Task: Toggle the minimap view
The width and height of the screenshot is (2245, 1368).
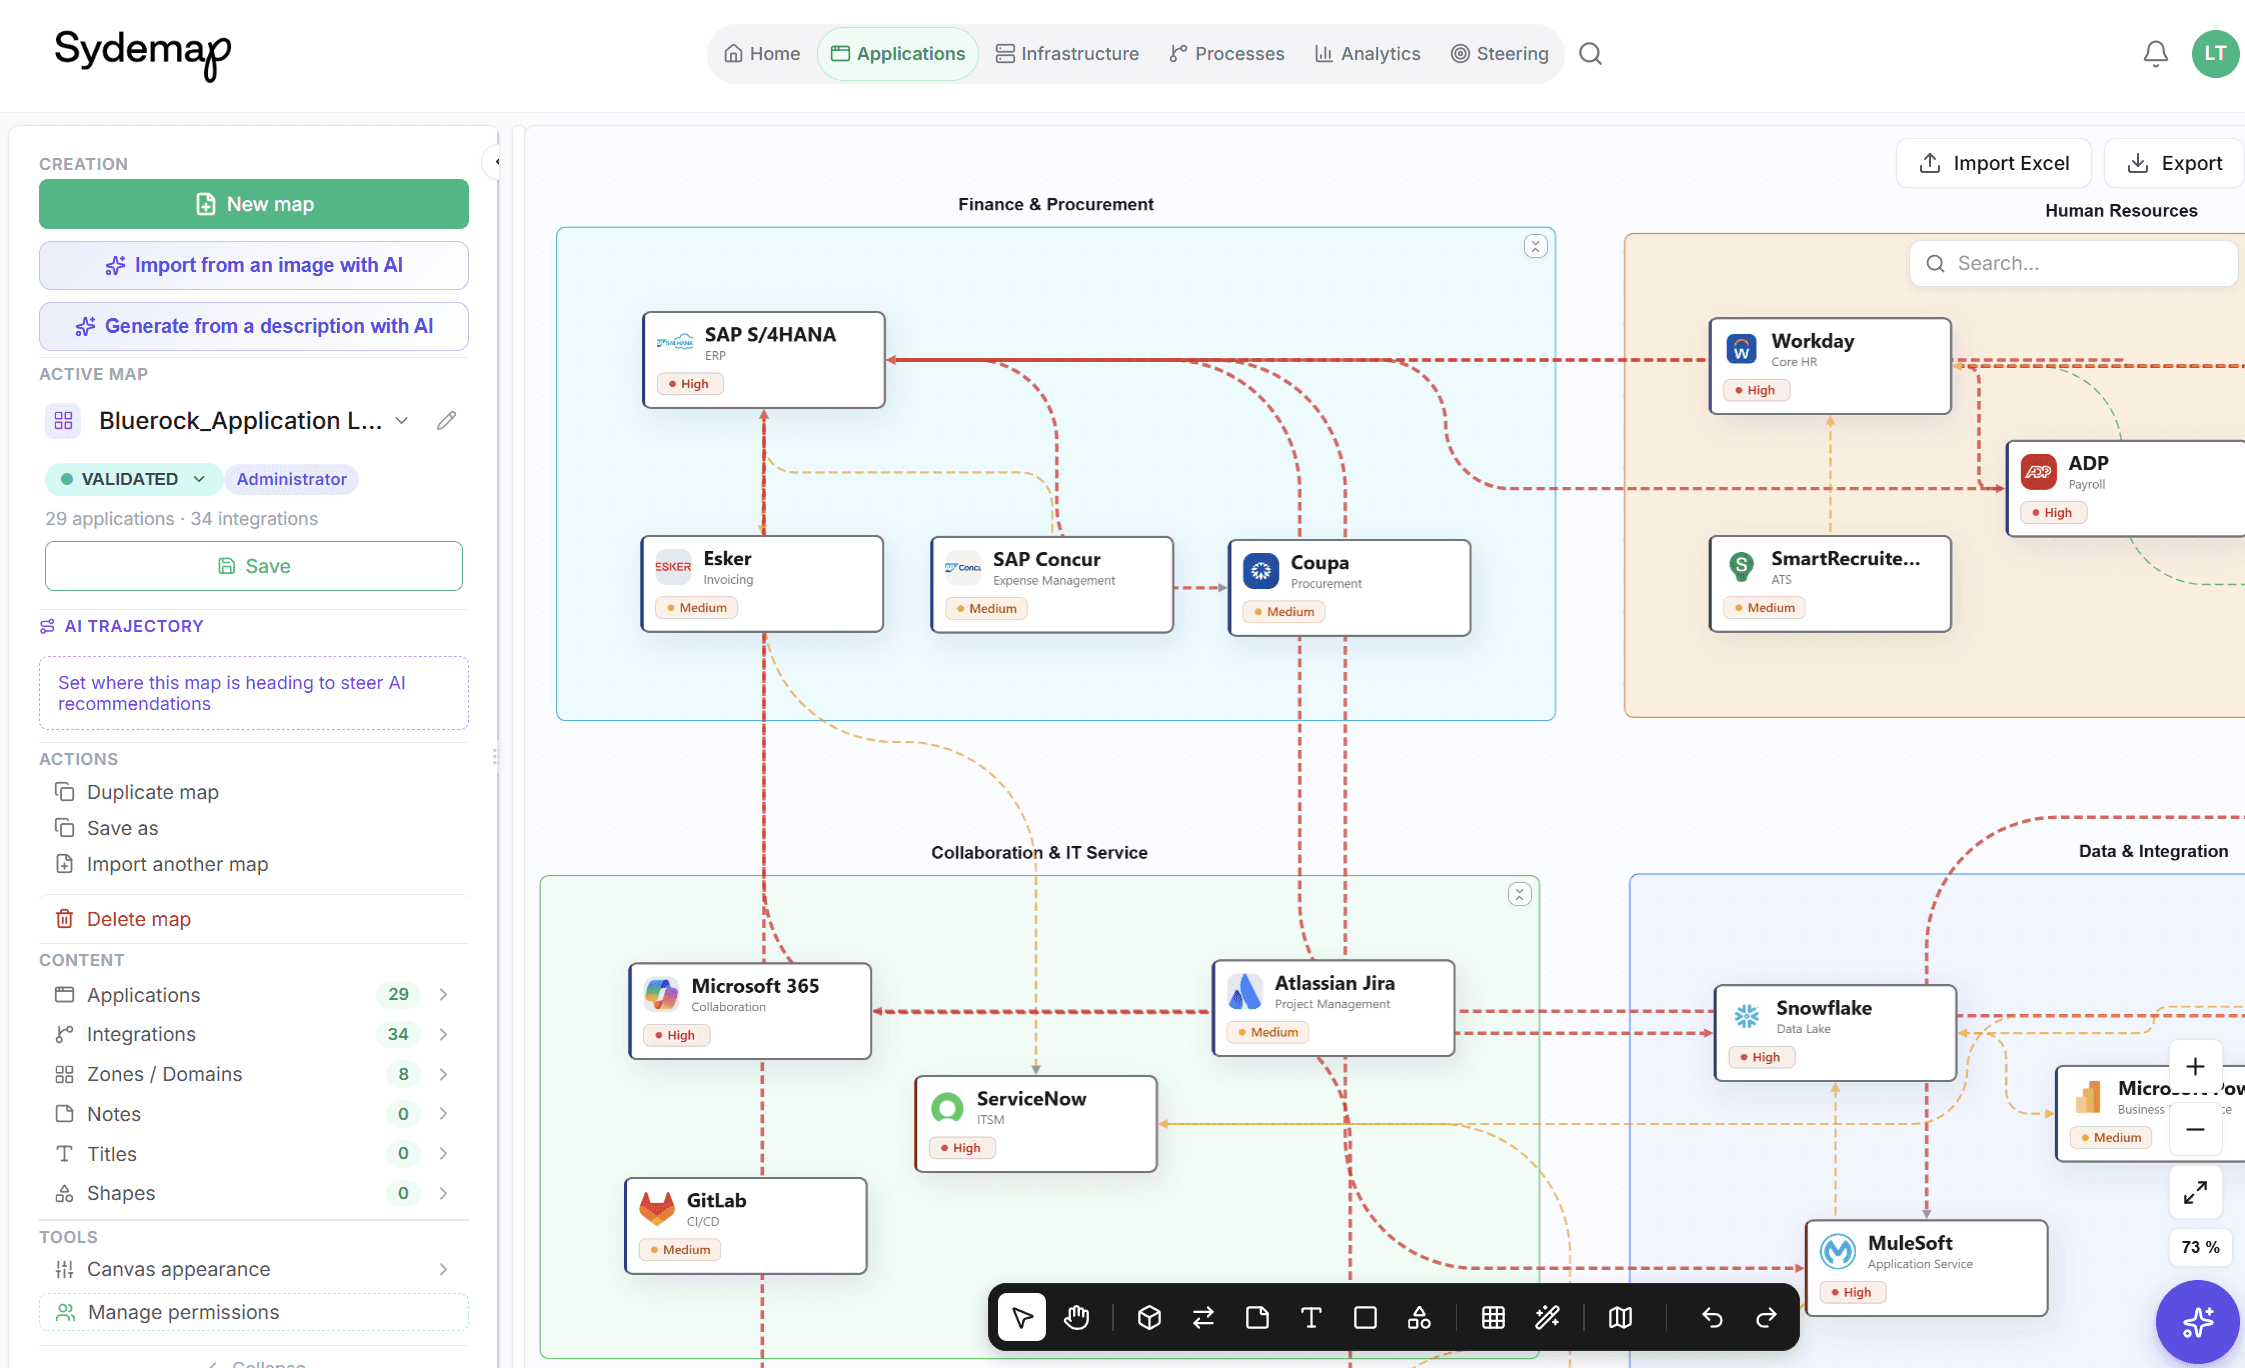Action: click(x=1620, y=1317)
